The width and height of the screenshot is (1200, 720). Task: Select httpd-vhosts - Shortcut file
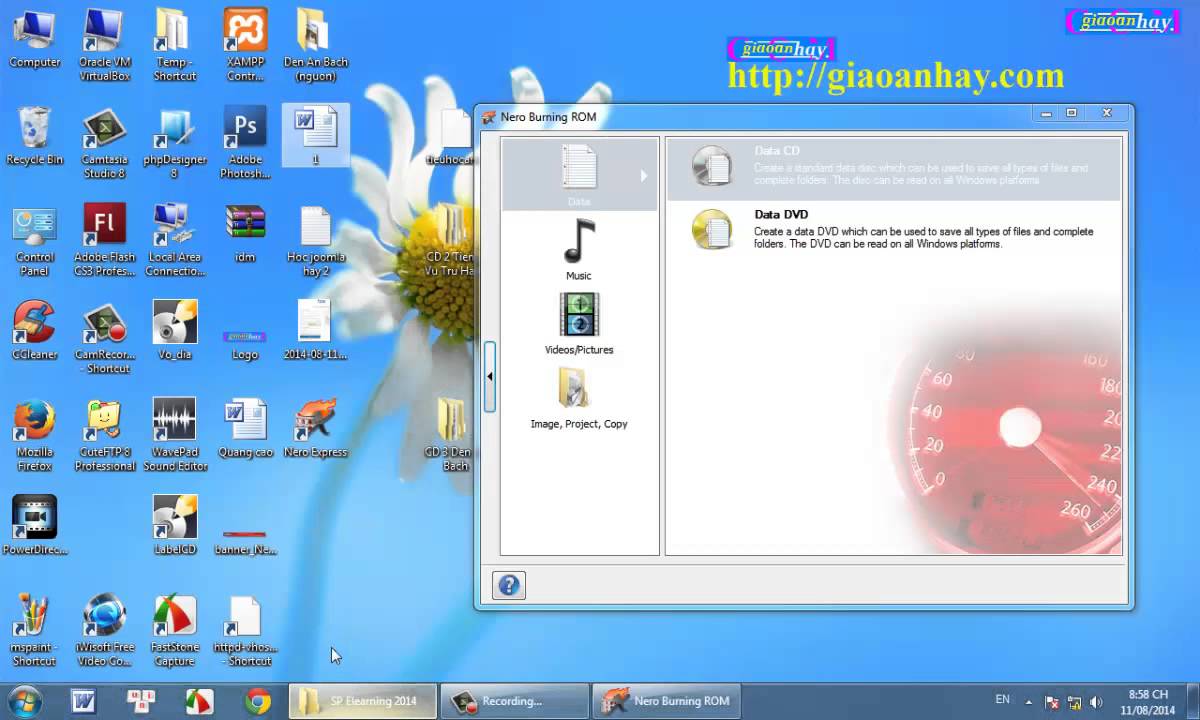tap(245, 630)
